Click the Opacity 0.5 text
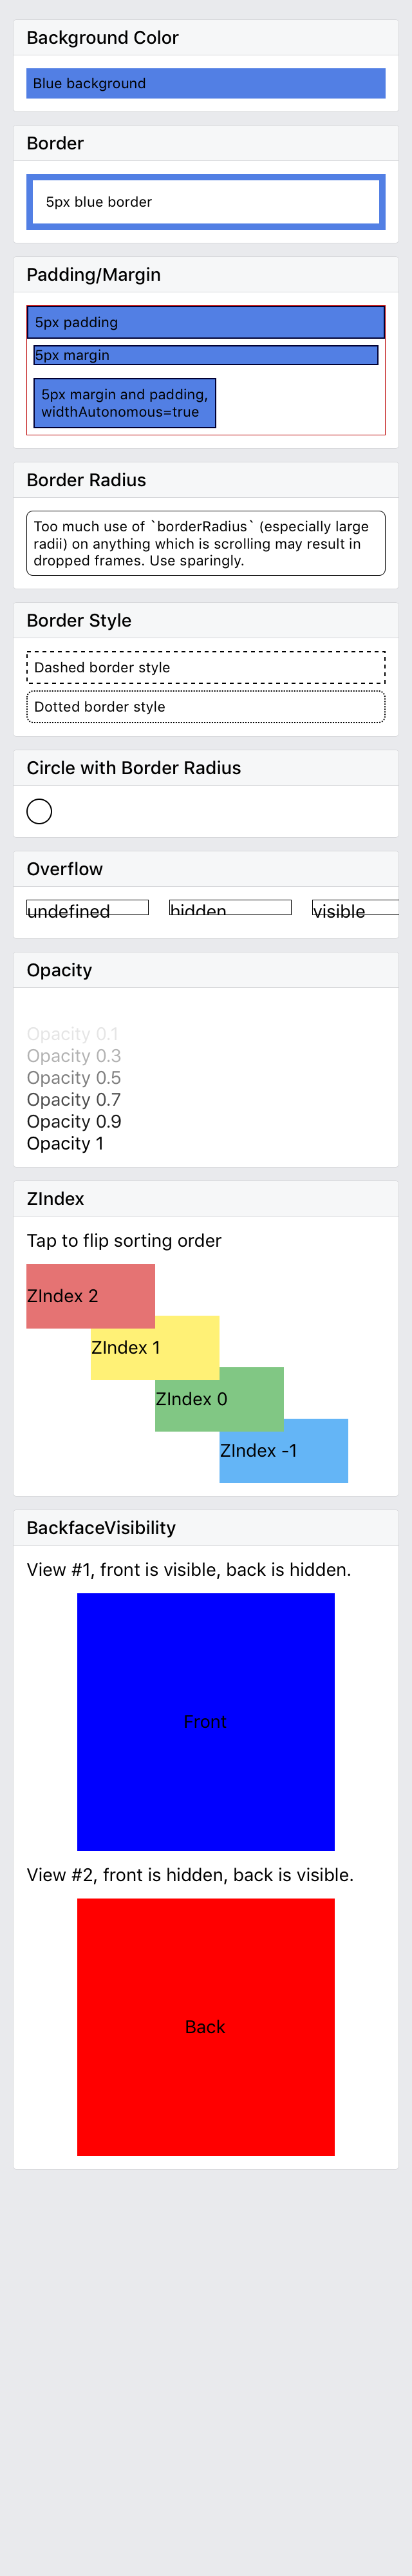The width and height of the screenshot is (412, 2576). point(74,1077)
